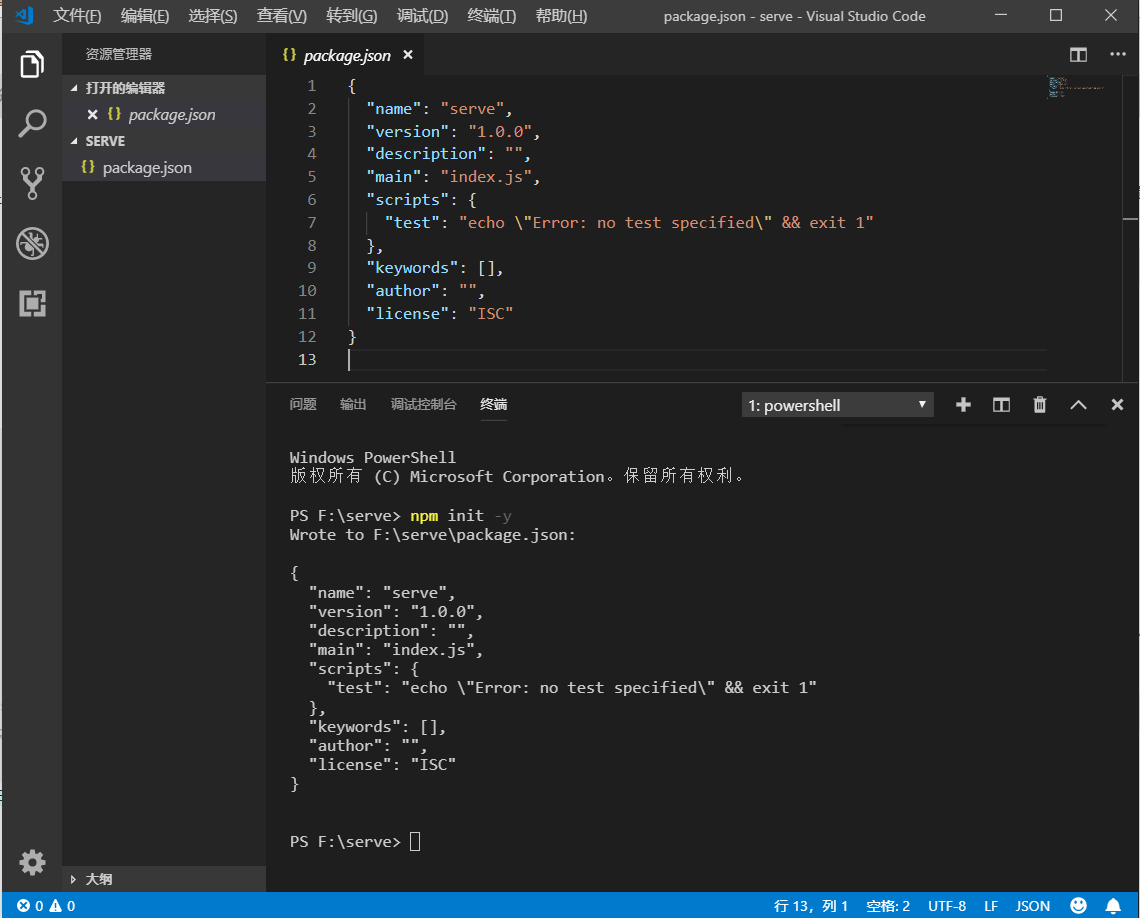Viewport: 1140px width, 918px height.
Task: Open the Source Control view
Action: point(32,183)
